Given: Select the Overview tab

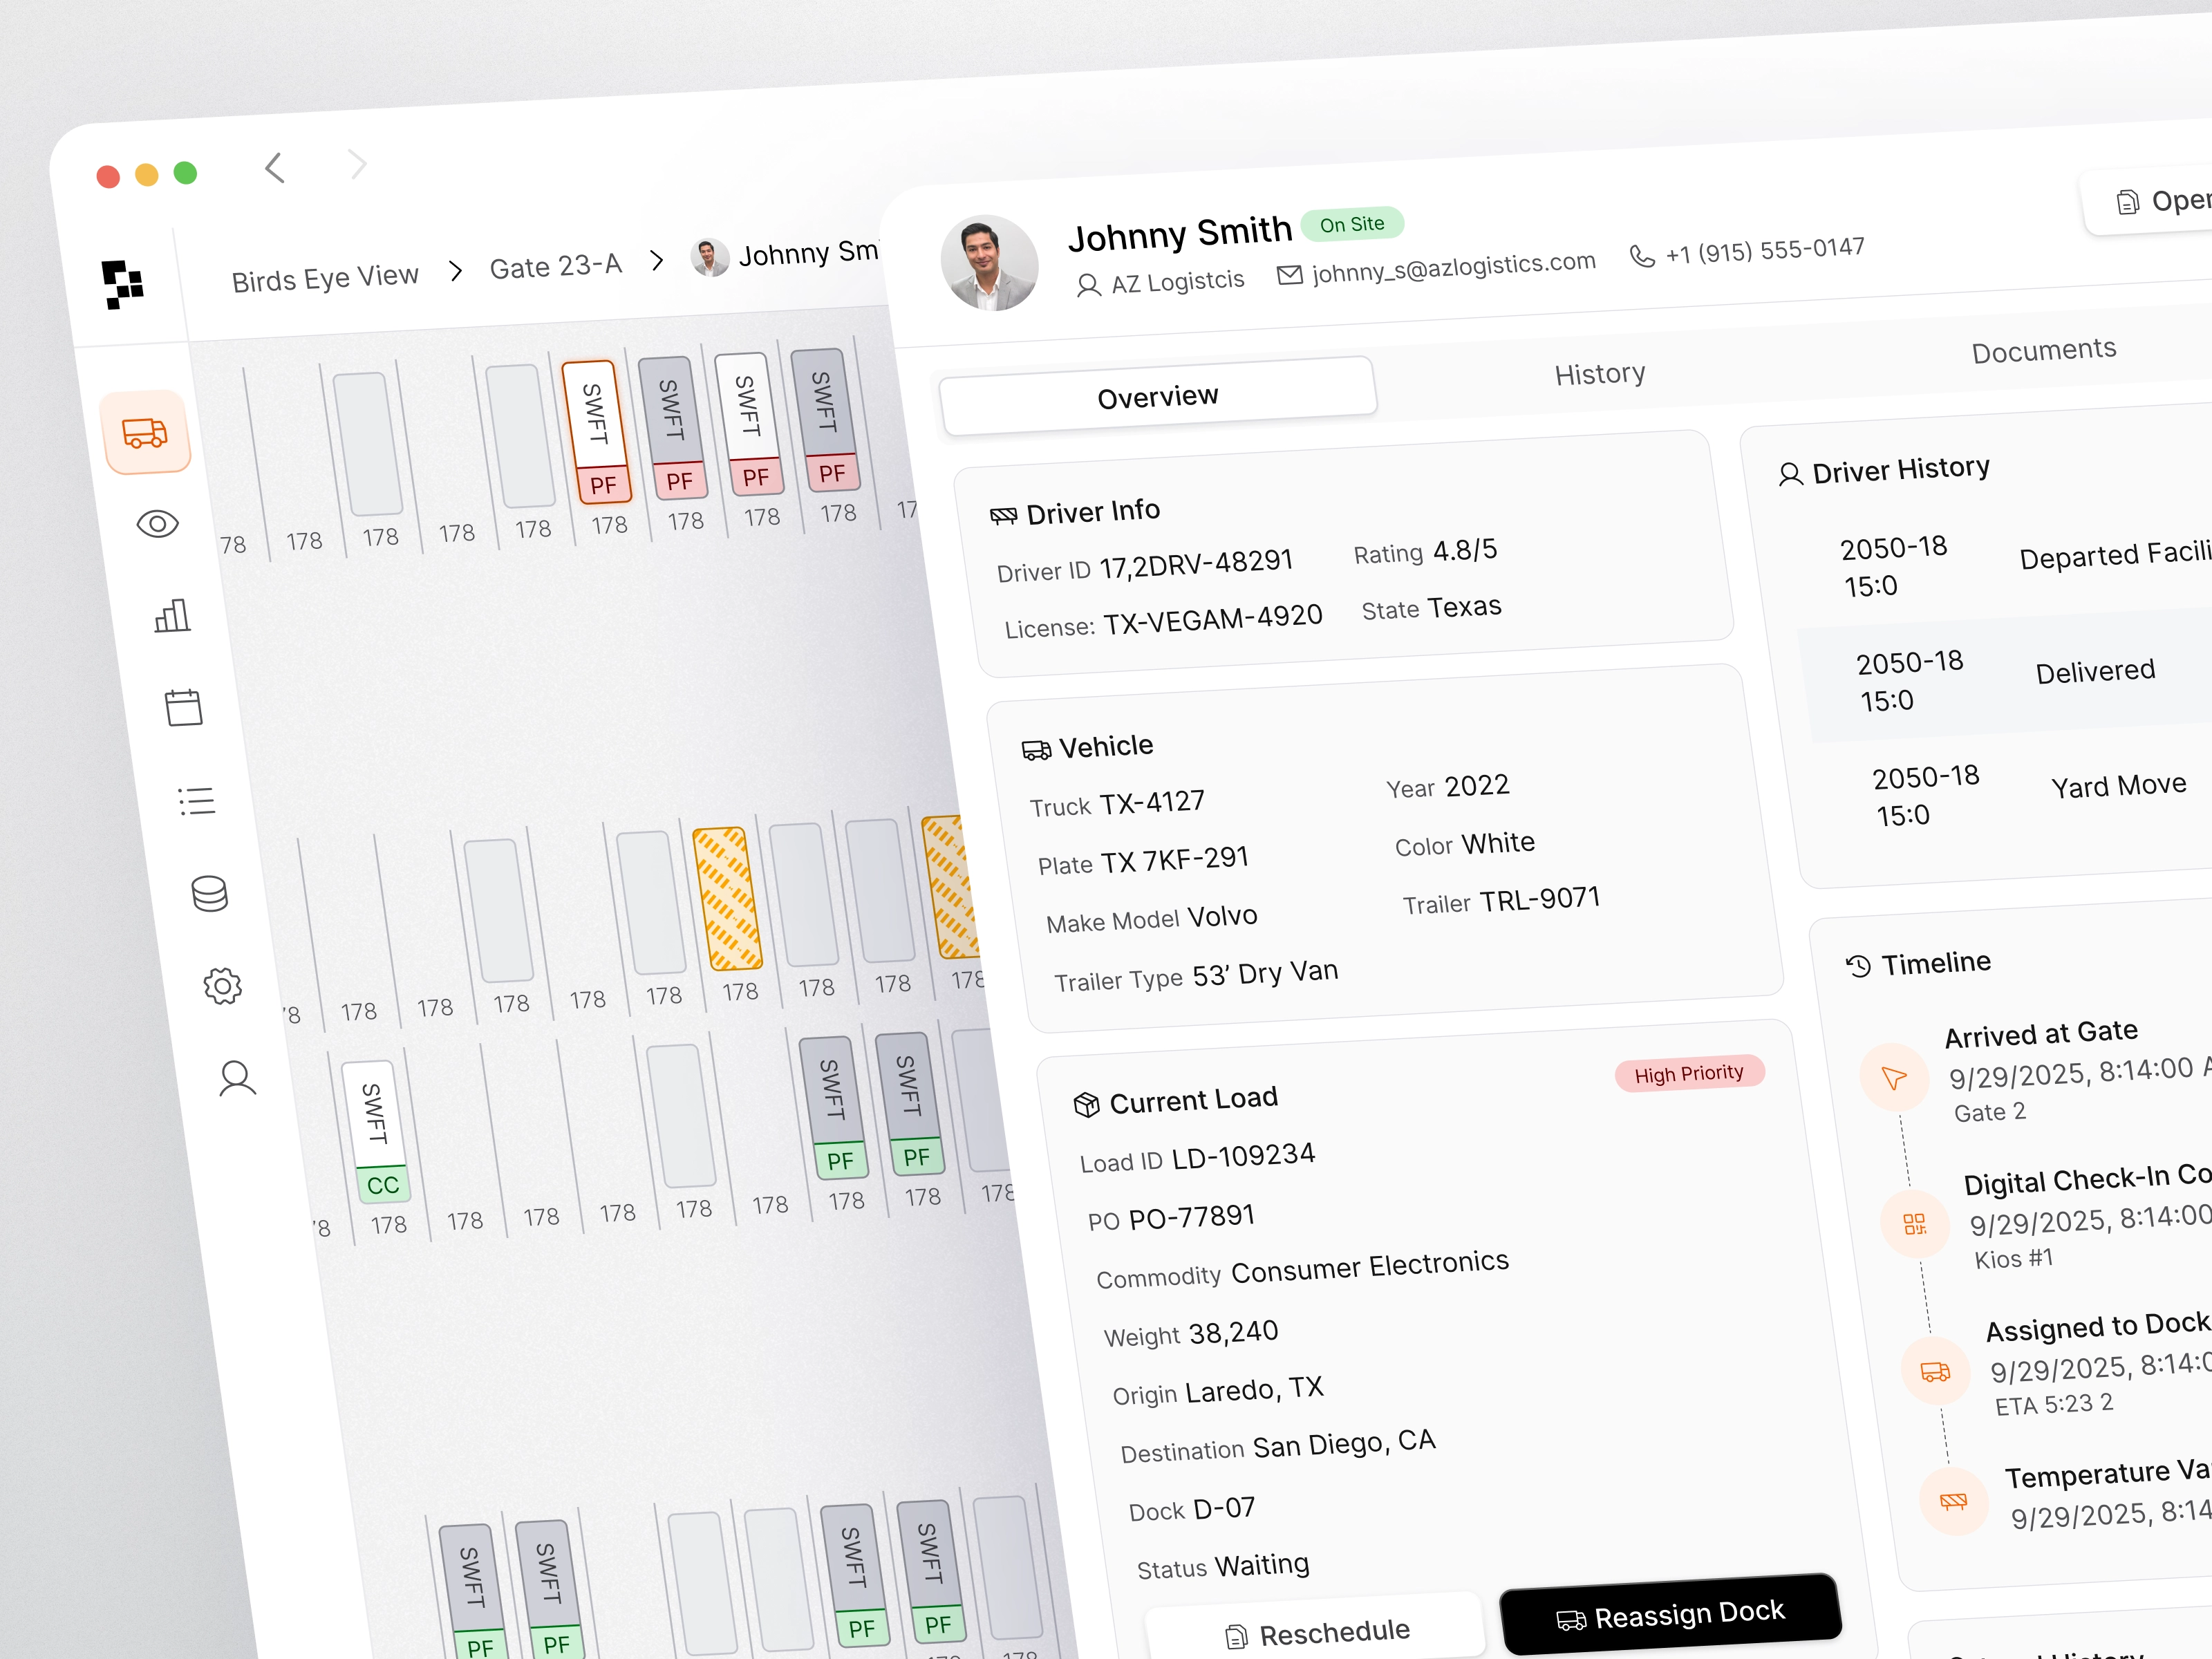Looking at the screenshot, I should click(1157, 397).
